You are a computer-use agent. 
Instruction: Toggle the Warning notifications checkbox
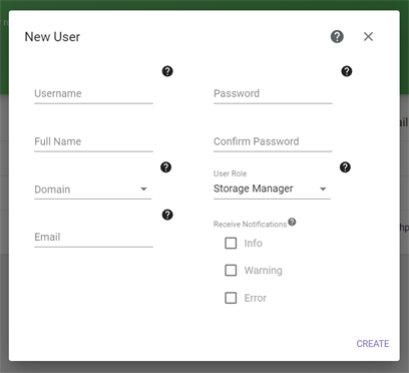231,270
